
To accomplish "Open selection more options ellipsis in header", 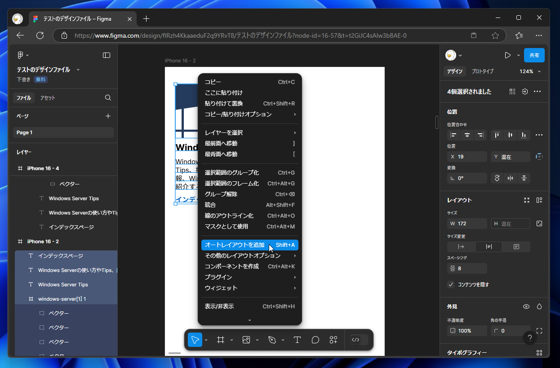I will click(x=538, y=92).
